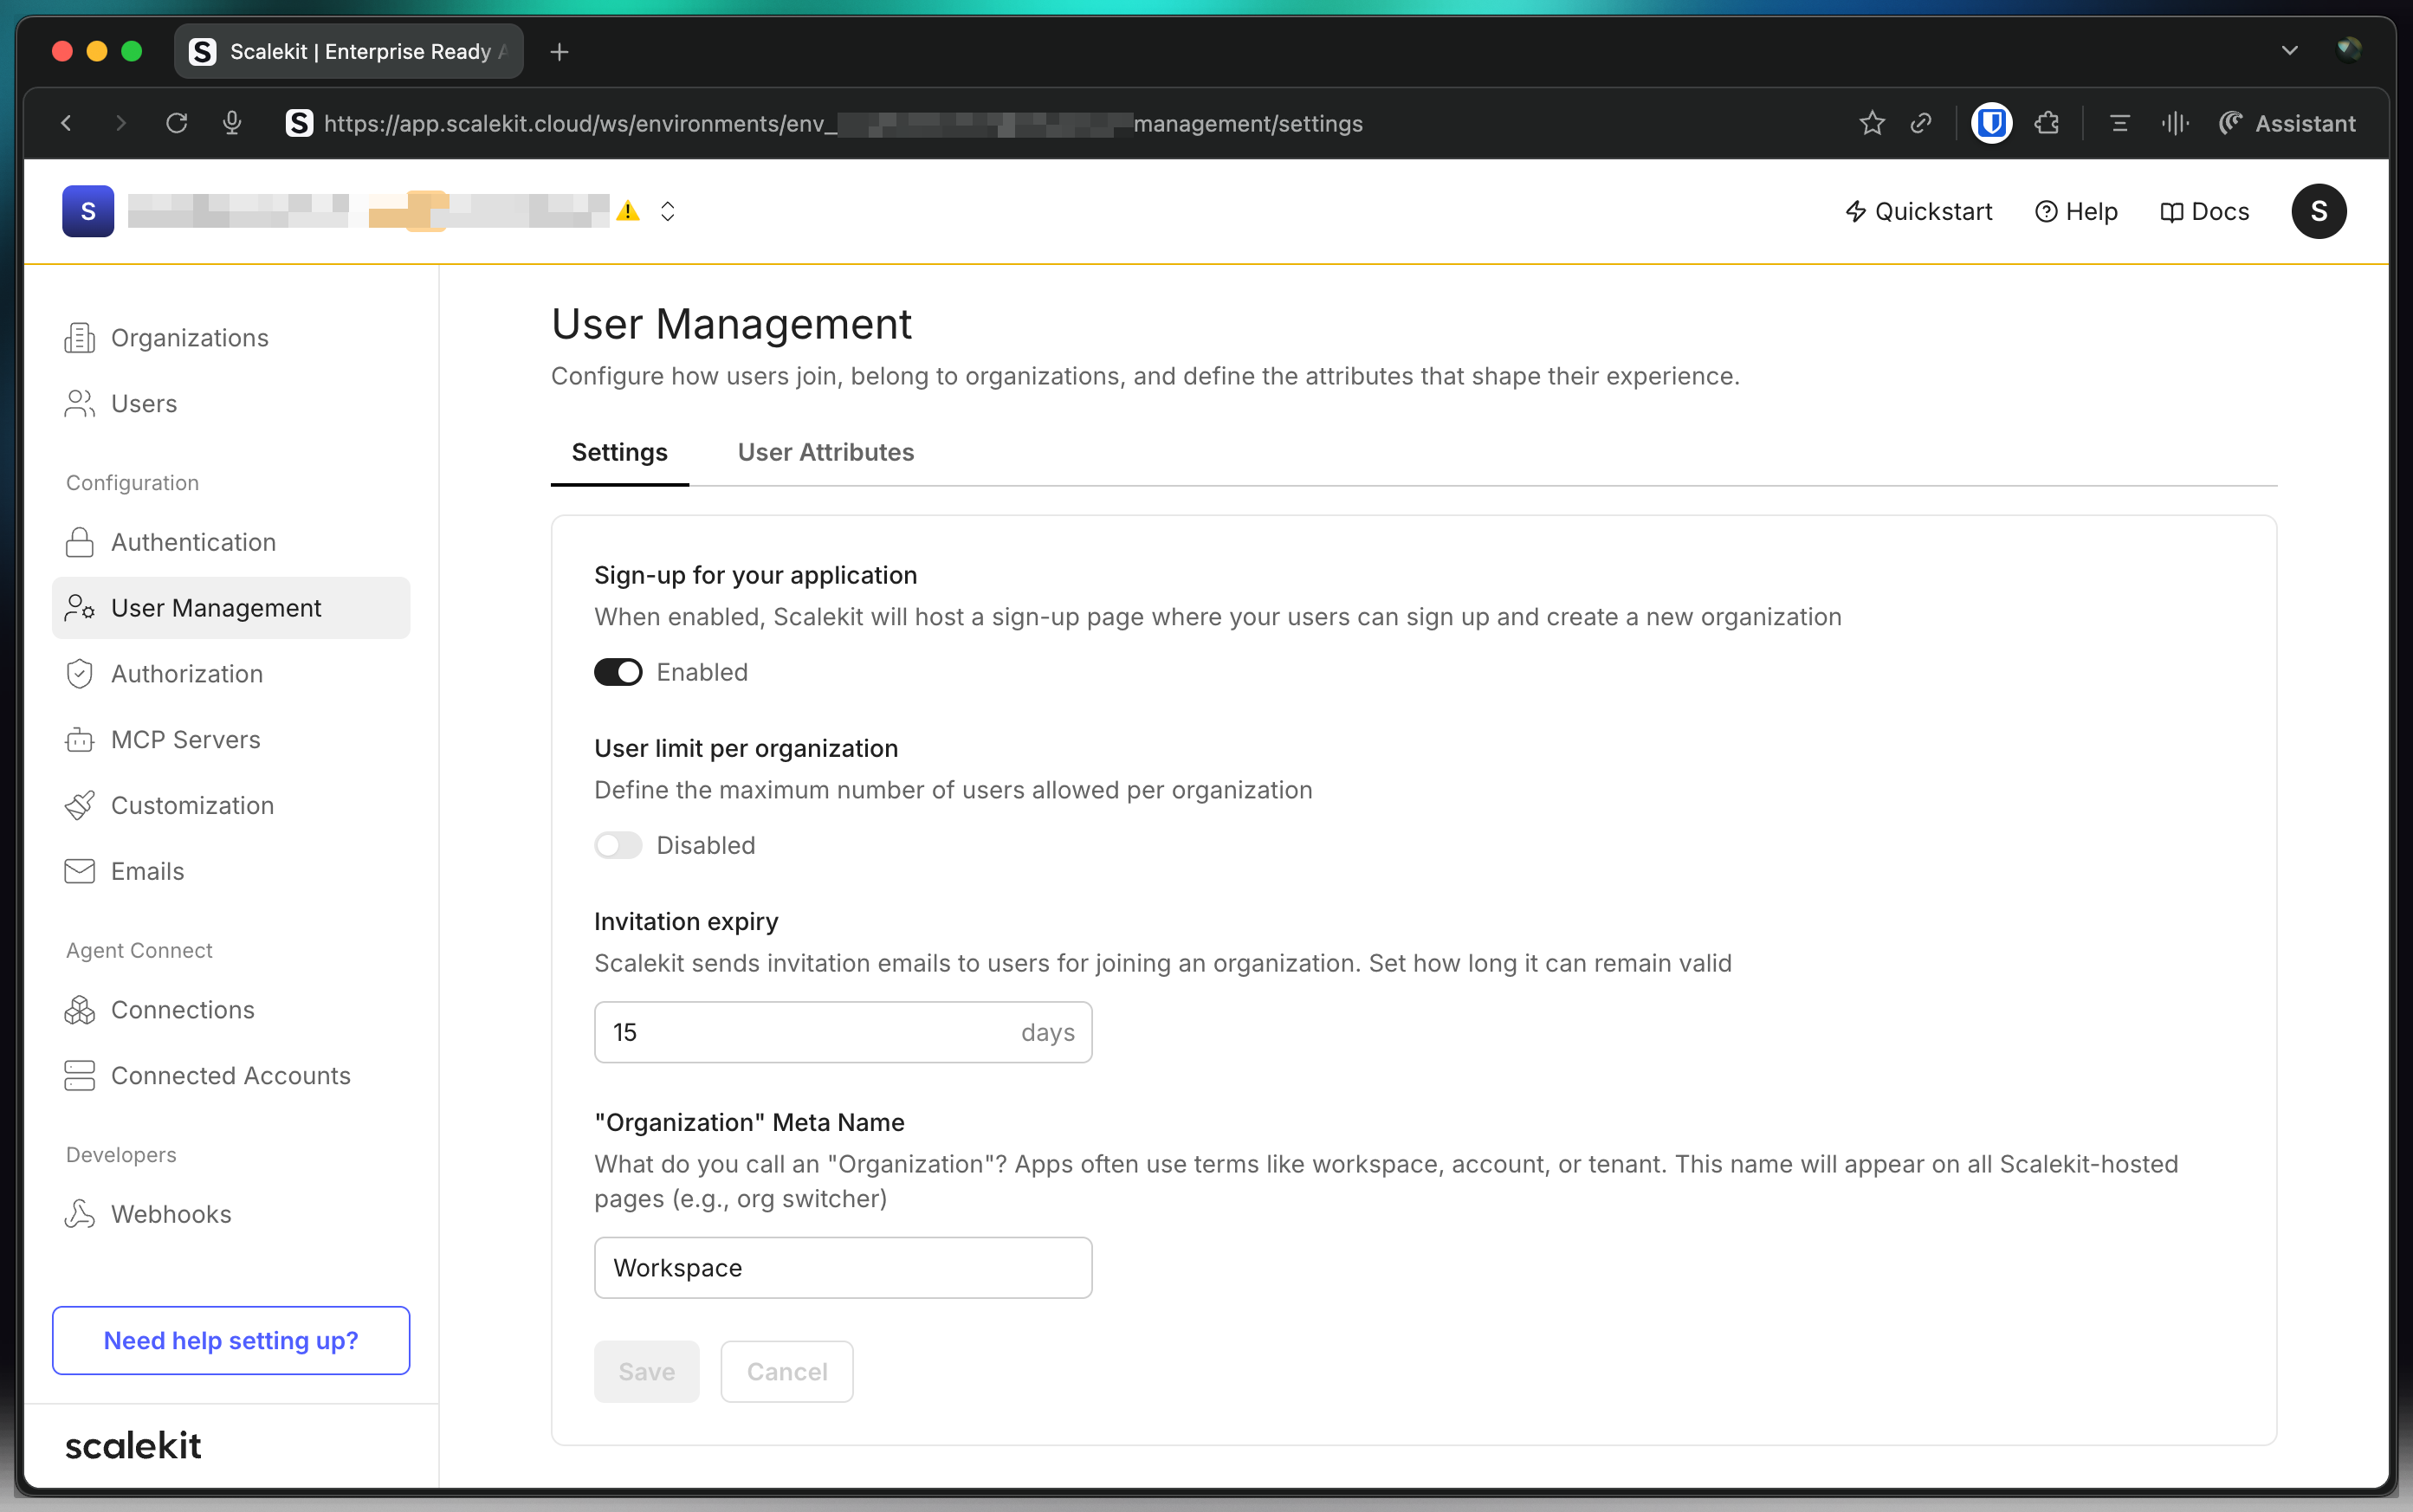Screen dimensions: 2413x1512
Task: Click the Organization Meta Name Workspace field
Action: click(x=842, y=1268)
